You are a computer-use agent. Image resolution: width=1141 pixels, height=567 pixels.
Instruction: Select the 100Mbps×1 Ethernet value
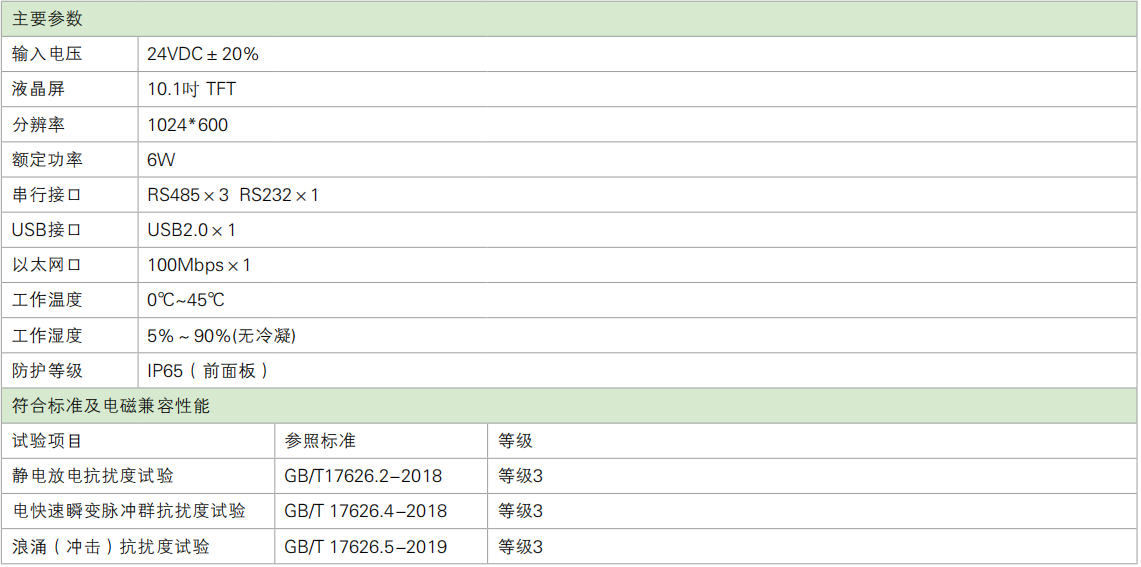tap(198, 265)
